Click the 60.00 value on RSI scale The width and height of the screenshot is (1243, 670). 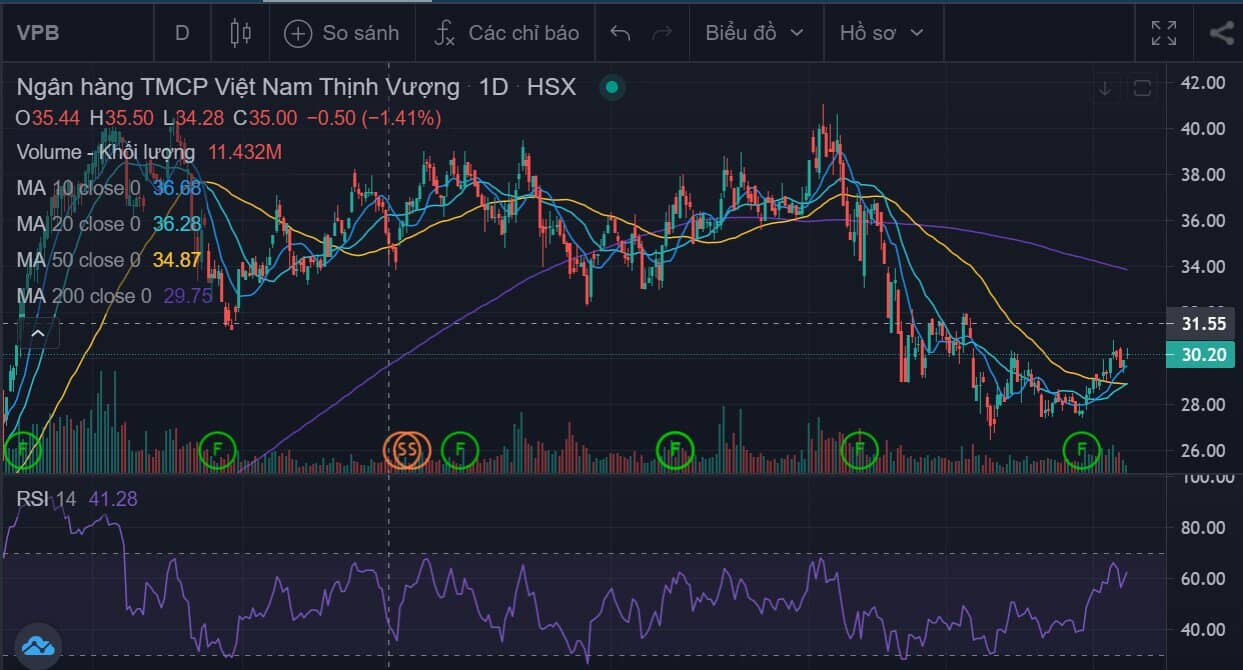[1202, 579]
